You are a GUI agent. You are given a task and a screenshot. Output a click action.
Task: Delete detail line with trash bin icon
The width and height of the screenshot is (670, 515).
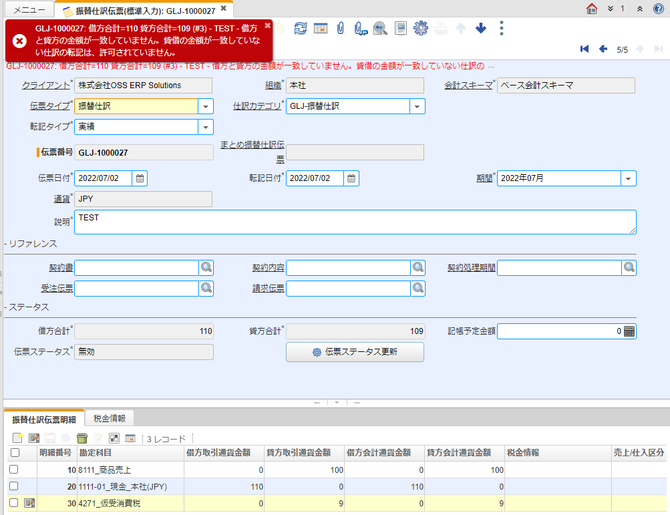(x=82, y=438)
